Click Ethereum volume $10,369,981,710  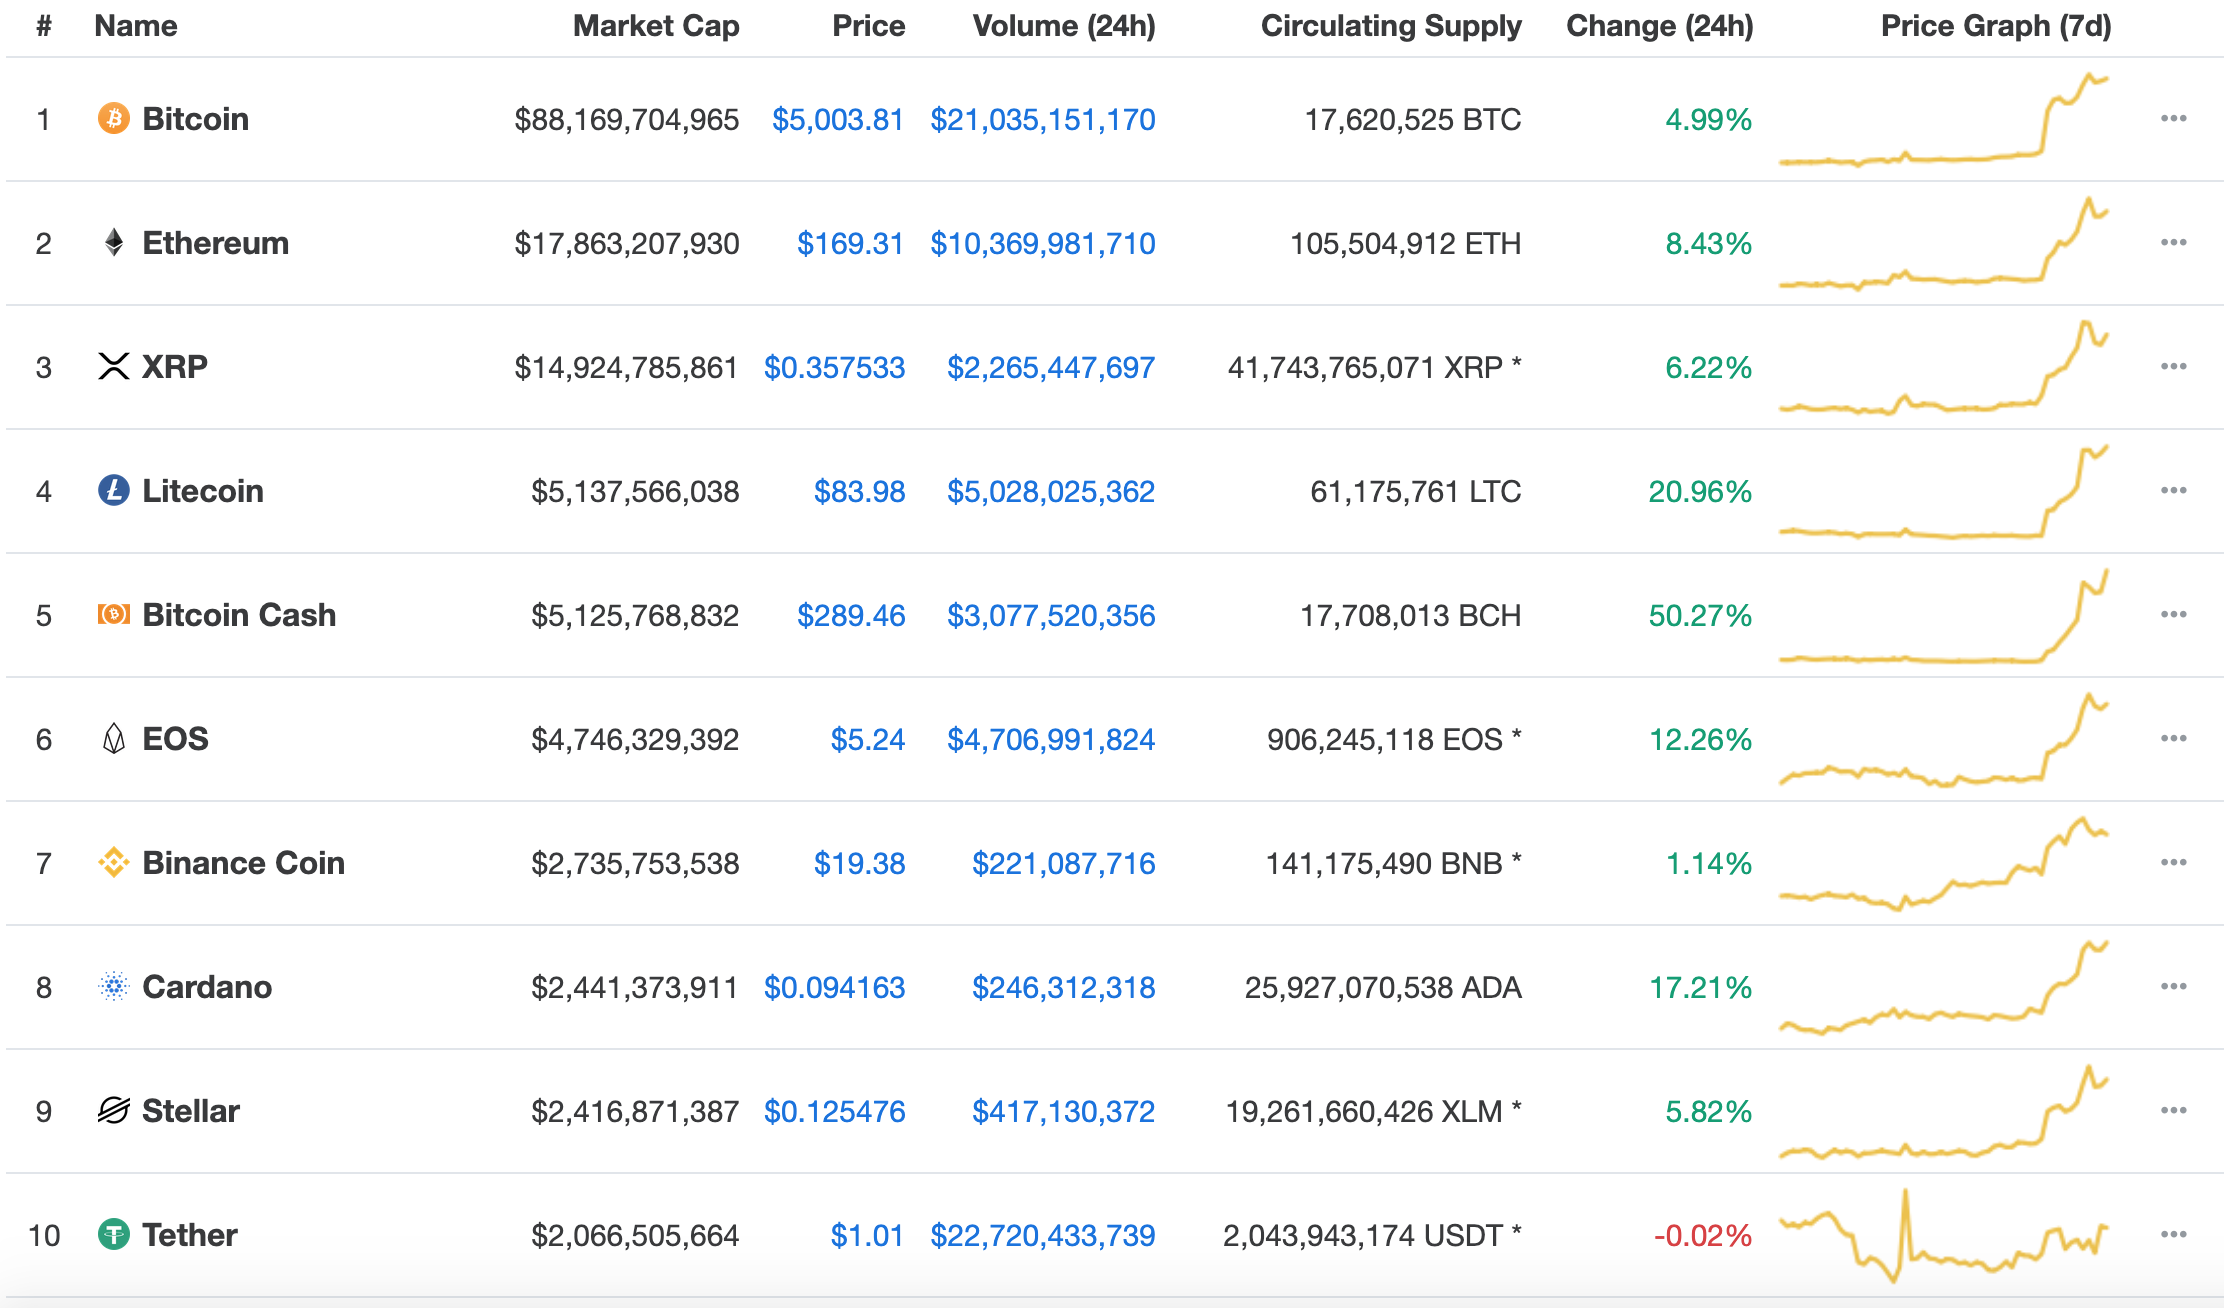click(x=1043, y=244)
